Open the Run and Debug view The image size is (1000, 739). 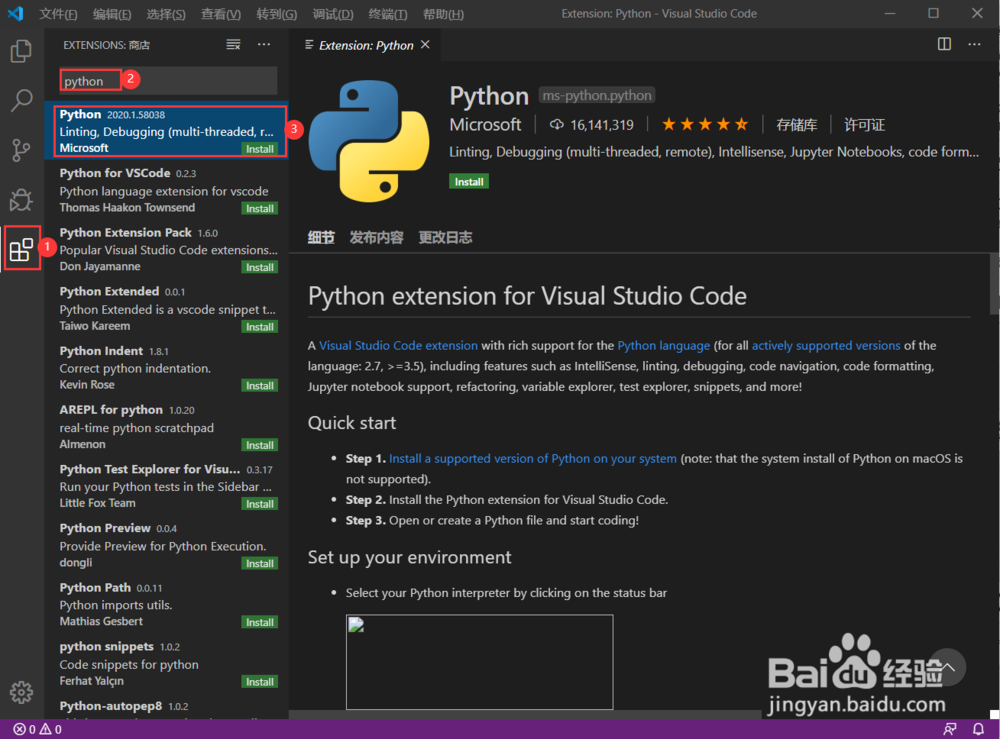click(21, 200)
